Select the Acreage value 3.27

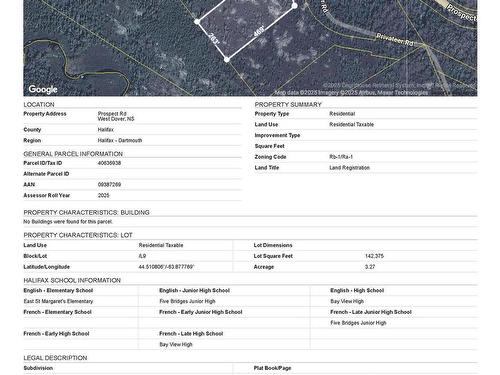[370, 267]
